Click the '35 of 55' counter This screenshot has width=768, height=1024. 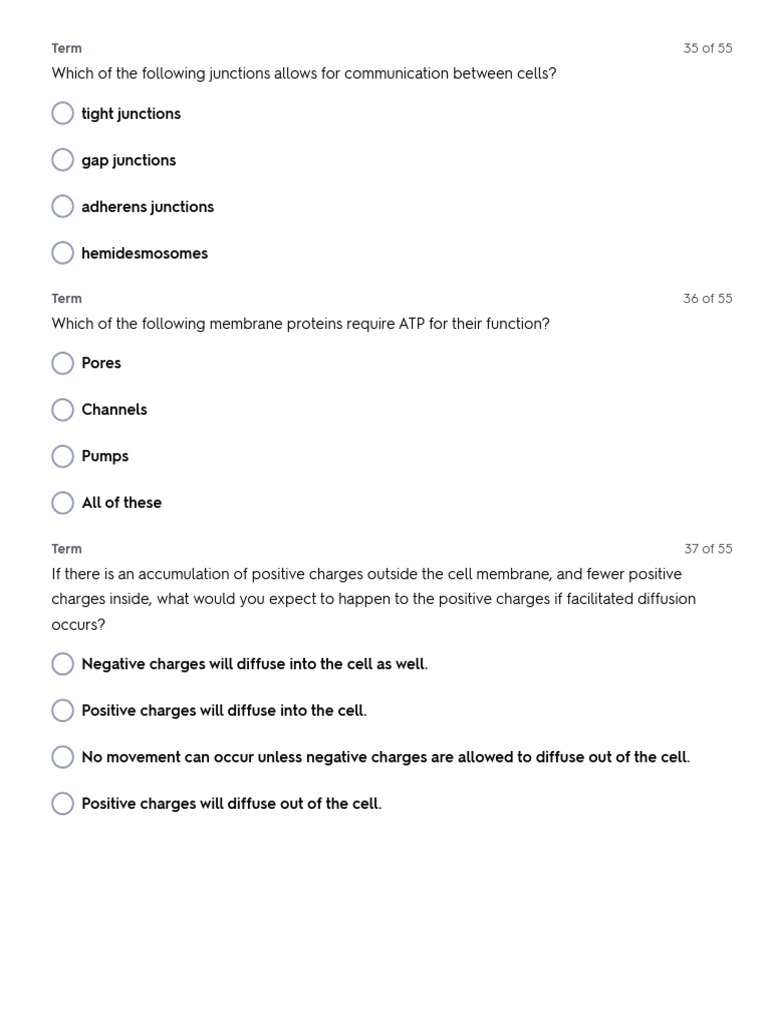tap(707, 48)
